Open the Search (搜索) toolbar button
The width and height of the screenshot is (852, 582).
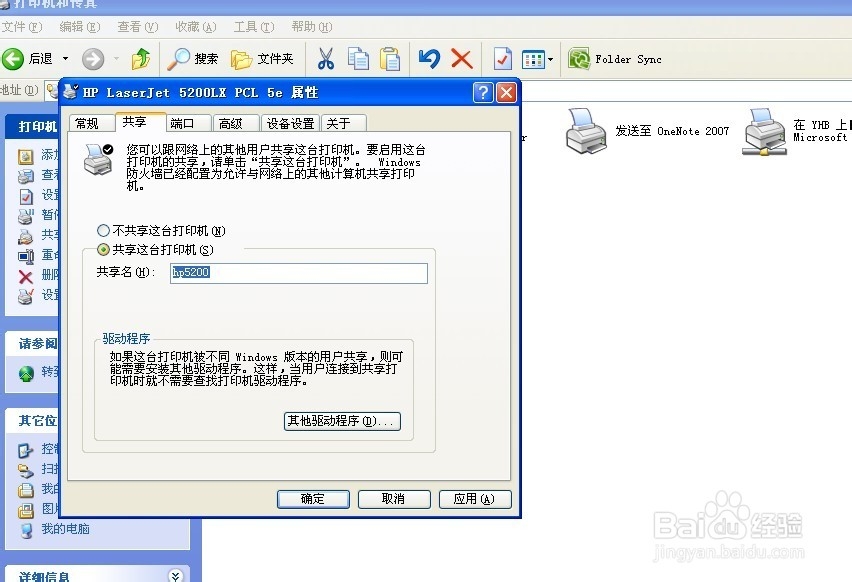click(x=192, y=59)
